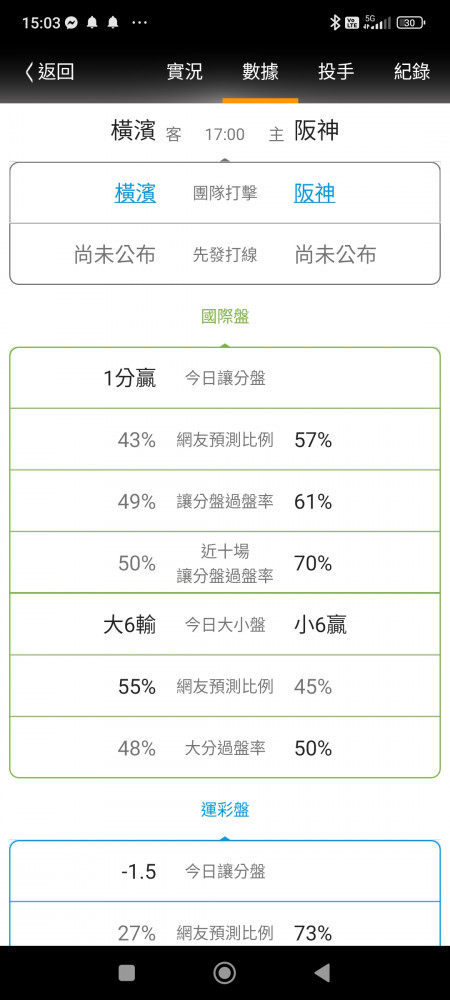
Task: Tap the 17:00 game time label
Action: coord(224,135)
